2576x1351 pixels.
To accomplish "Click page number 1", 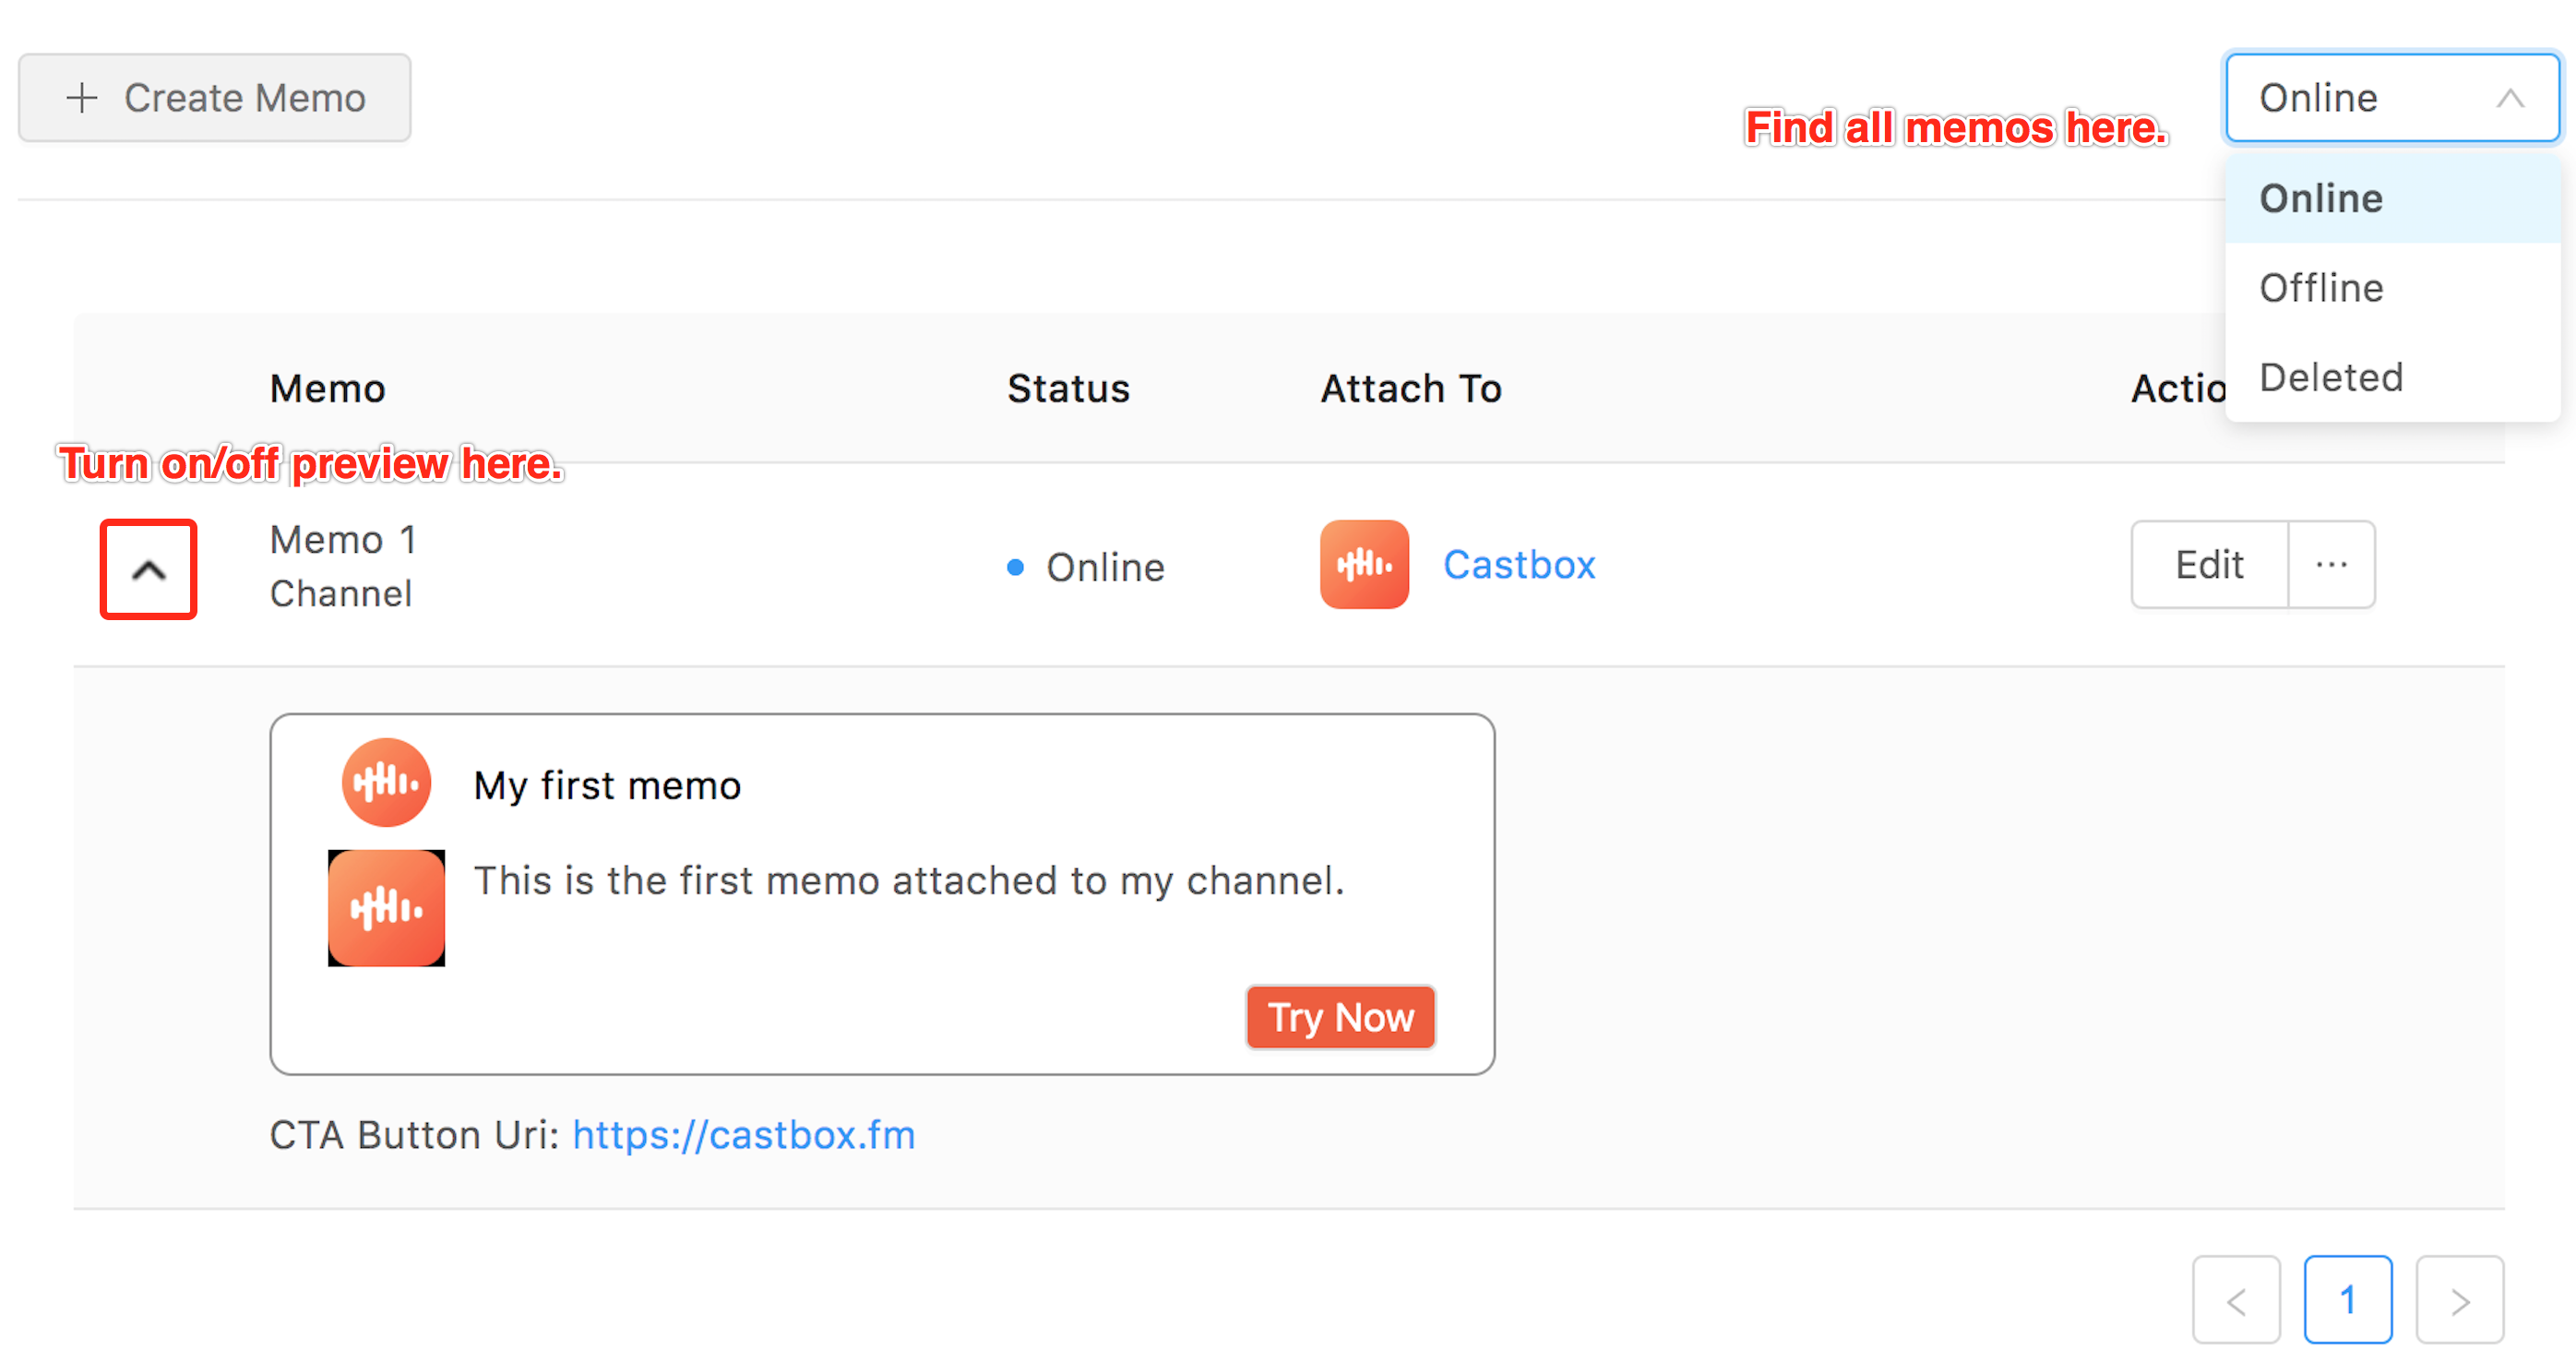I will tap(2347, 1300).
